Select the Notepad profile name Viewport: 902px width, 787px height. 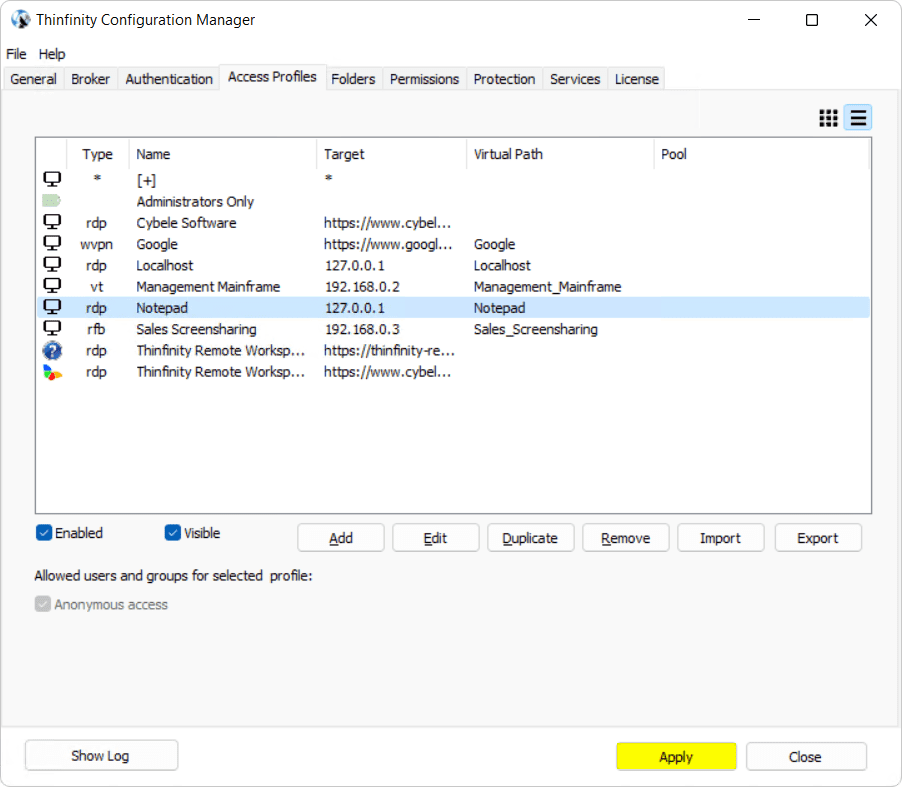[162, 308]
